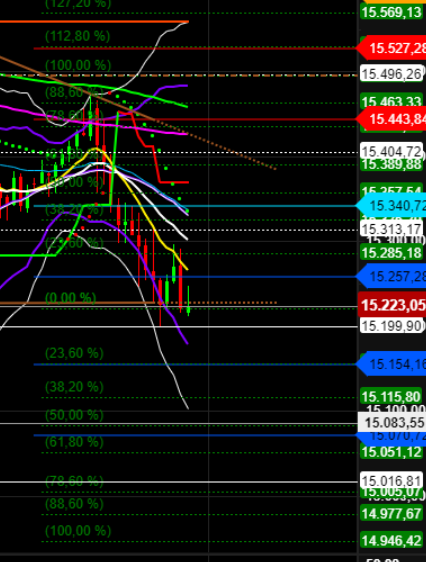Click the (88,60 %) label above 14.977,67 line
This screenshot has width=426, height=562.
pos(74,504)
